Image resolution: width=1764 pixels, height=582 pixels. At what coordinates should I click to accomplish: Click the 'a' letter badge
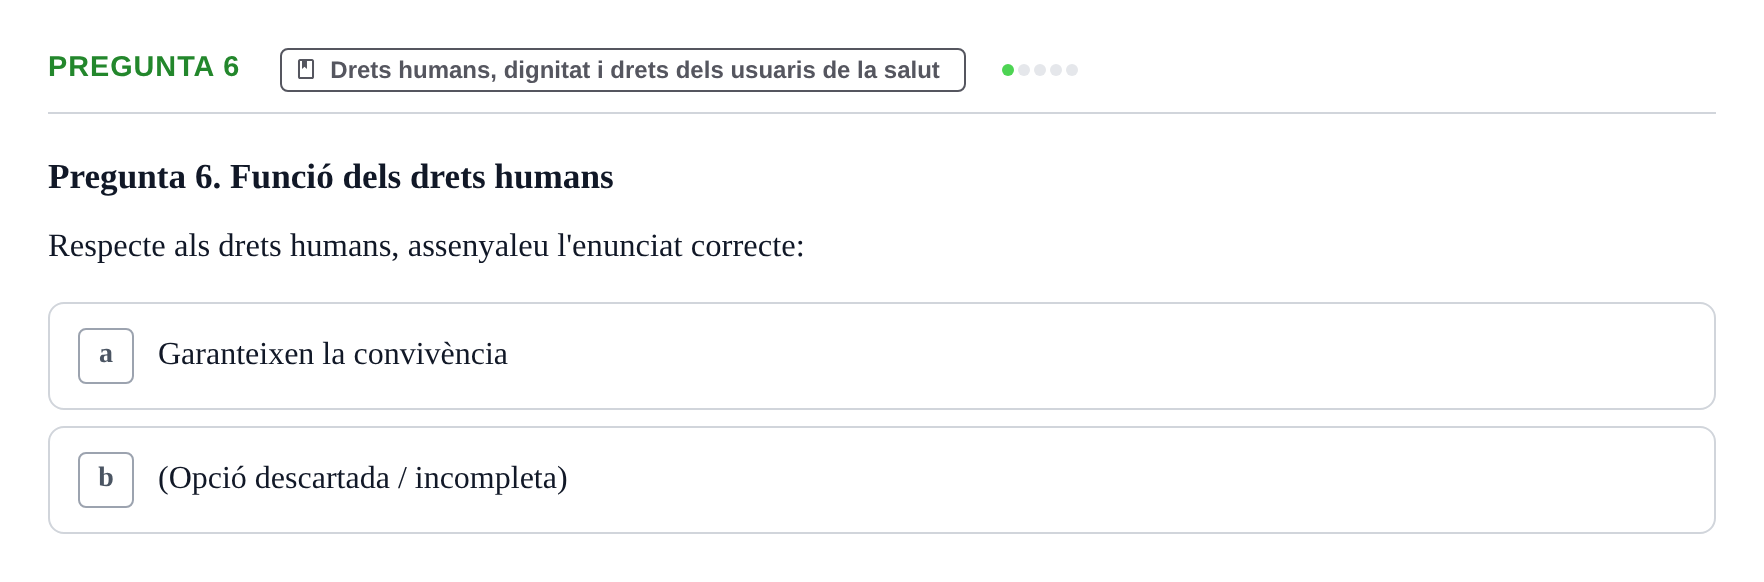[x=106, y=356]
